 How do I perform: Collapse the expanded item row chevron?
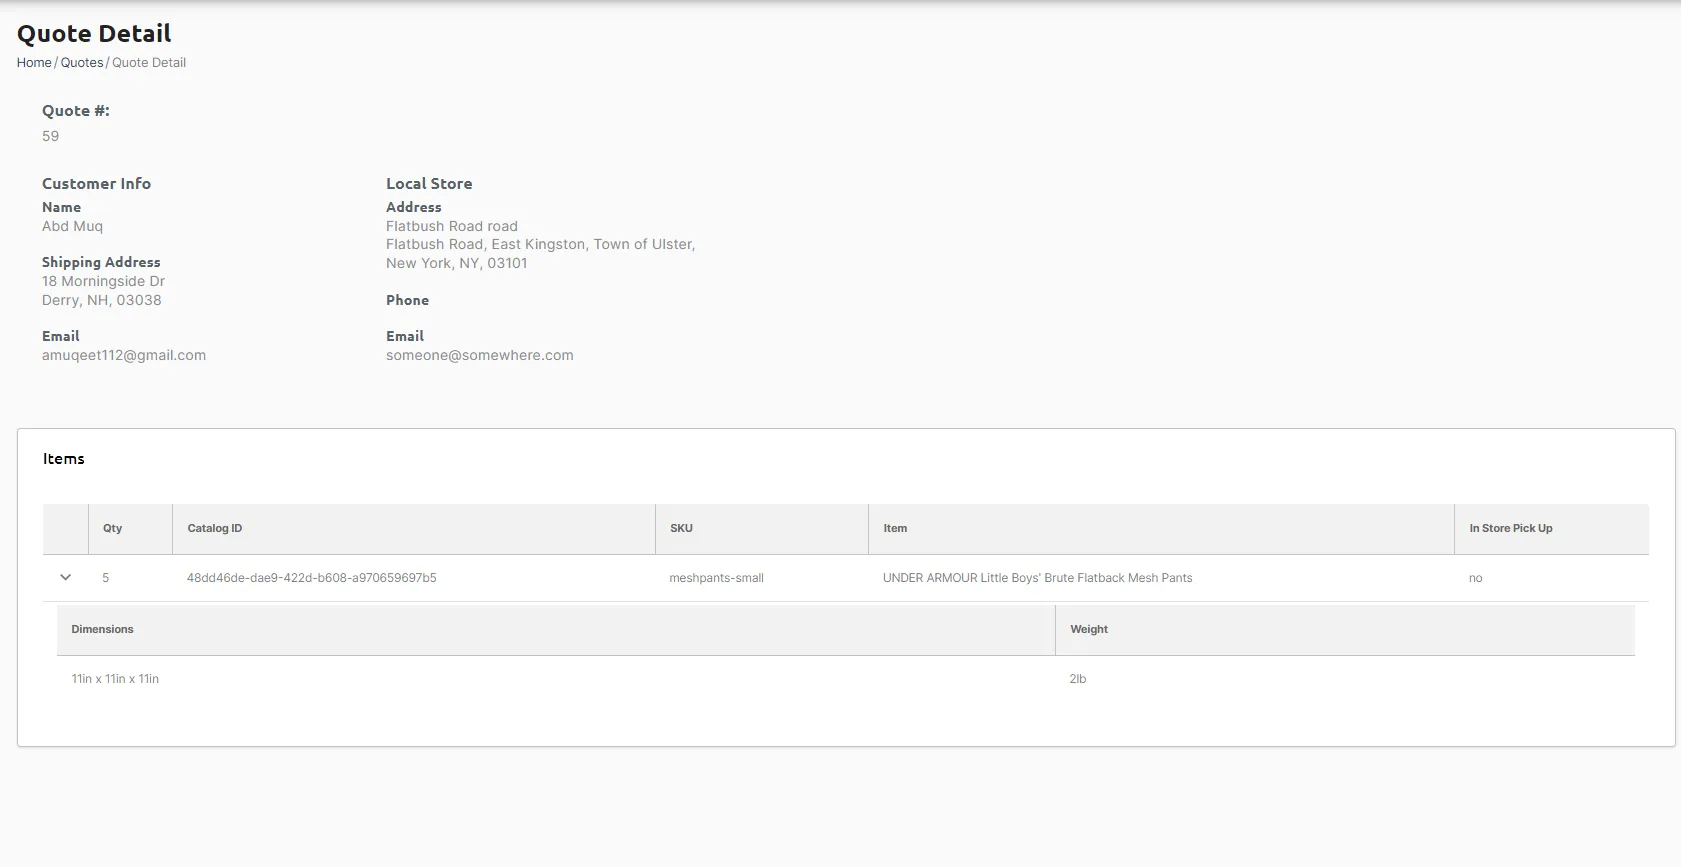pyautogui.click(x=66, y=577)
